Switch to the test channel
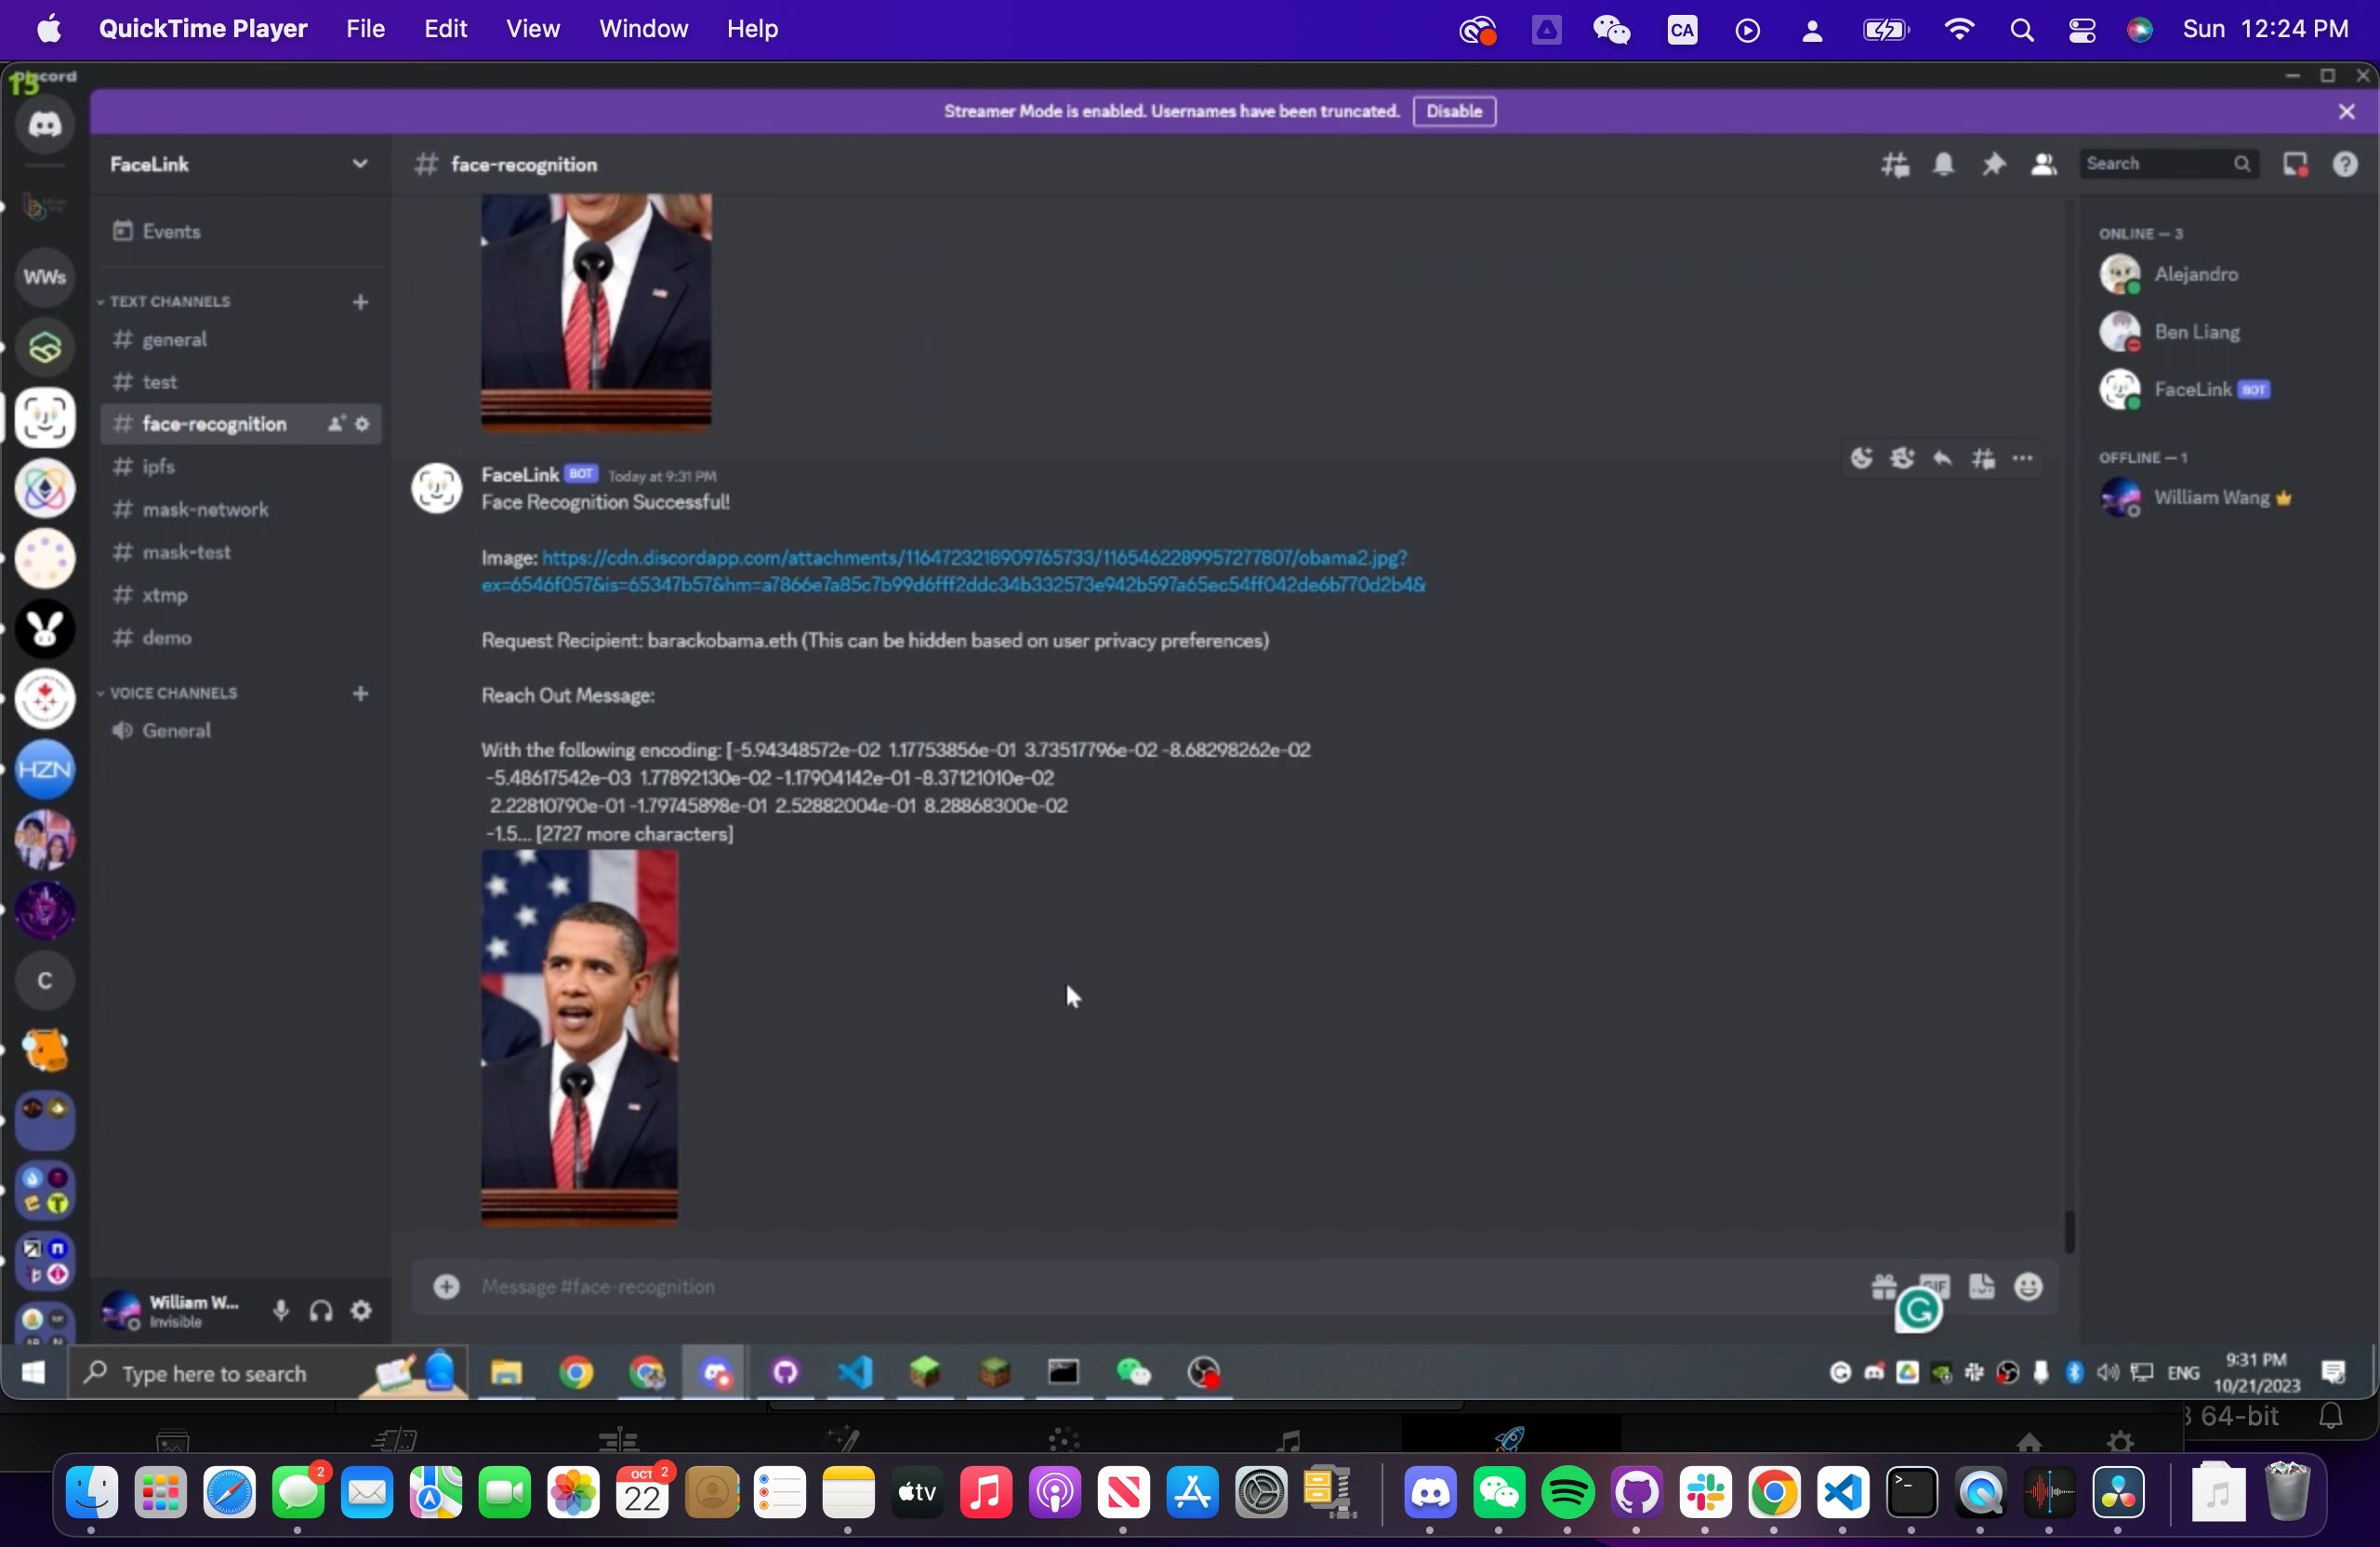This screenshot has height=1547, width=2380. (240, 382)
